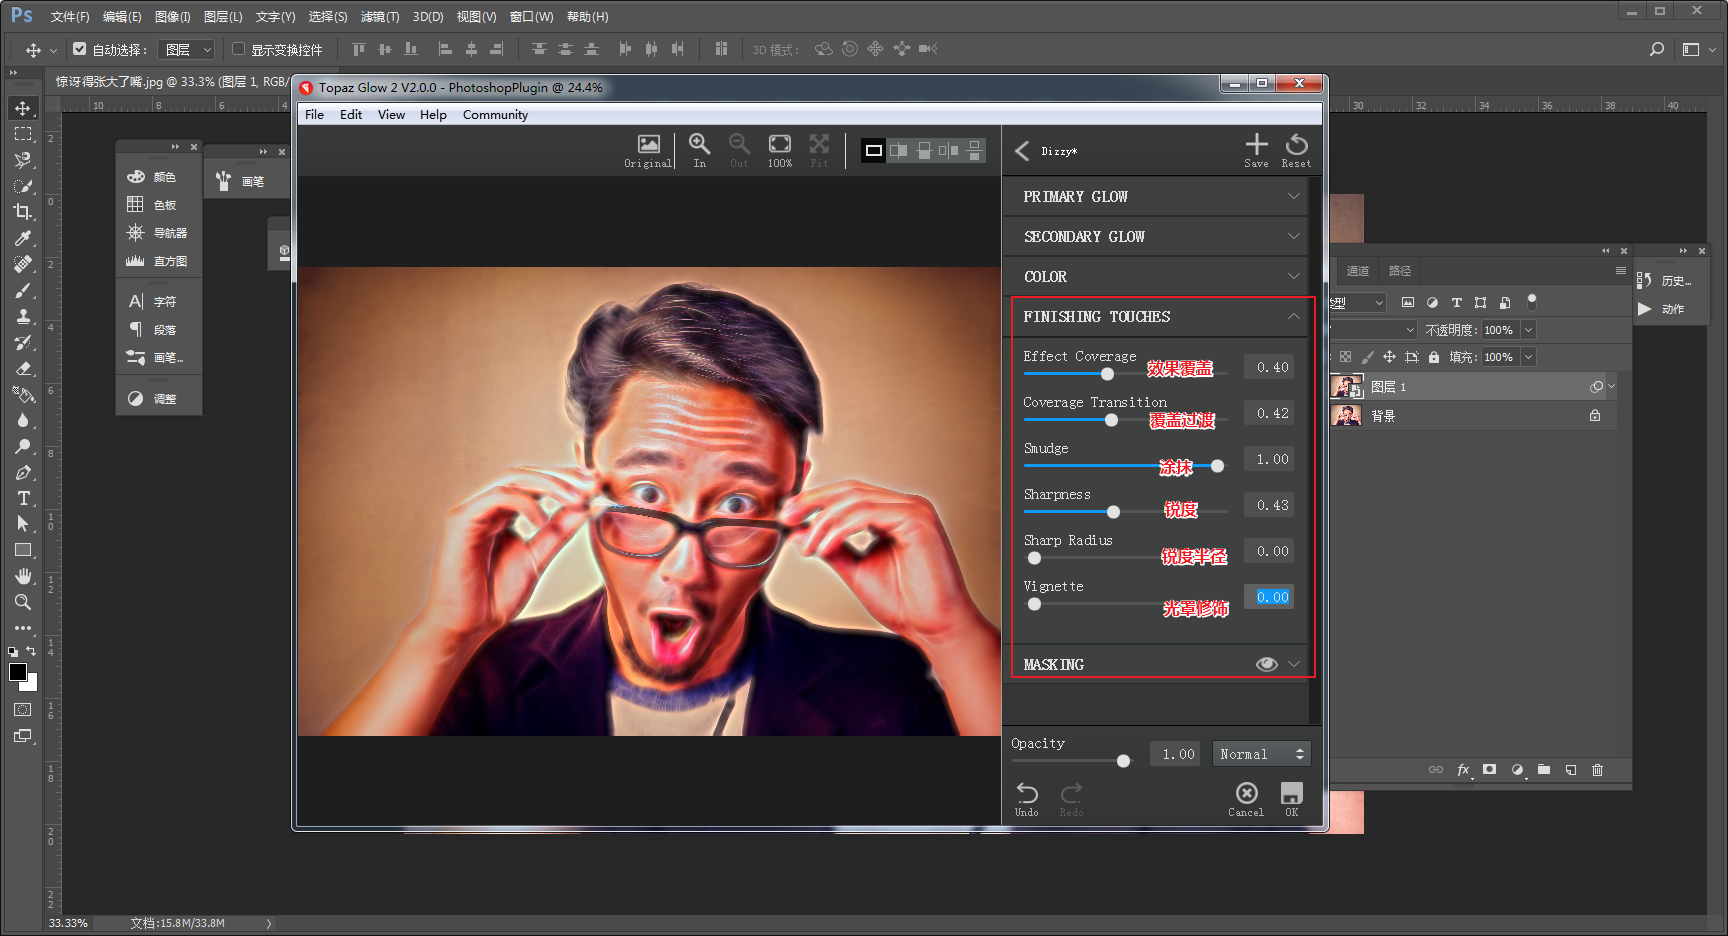Click the Smudge slider handle

[1217, 466]
